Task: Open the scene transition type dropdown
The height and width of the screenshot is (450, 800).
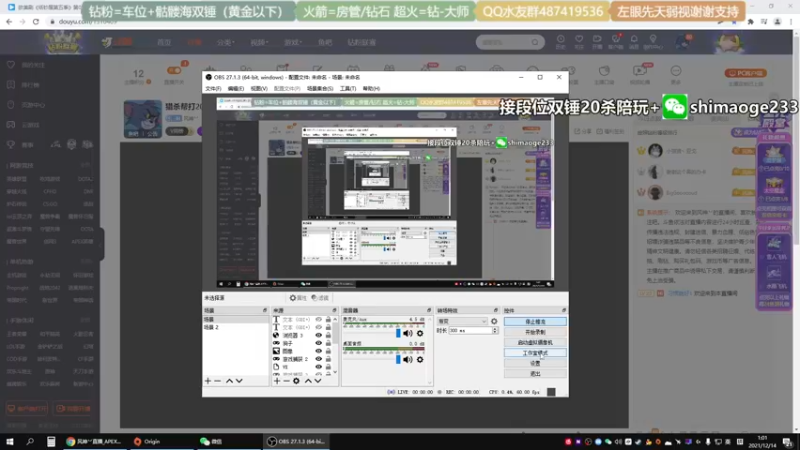Action: point(462,321)
